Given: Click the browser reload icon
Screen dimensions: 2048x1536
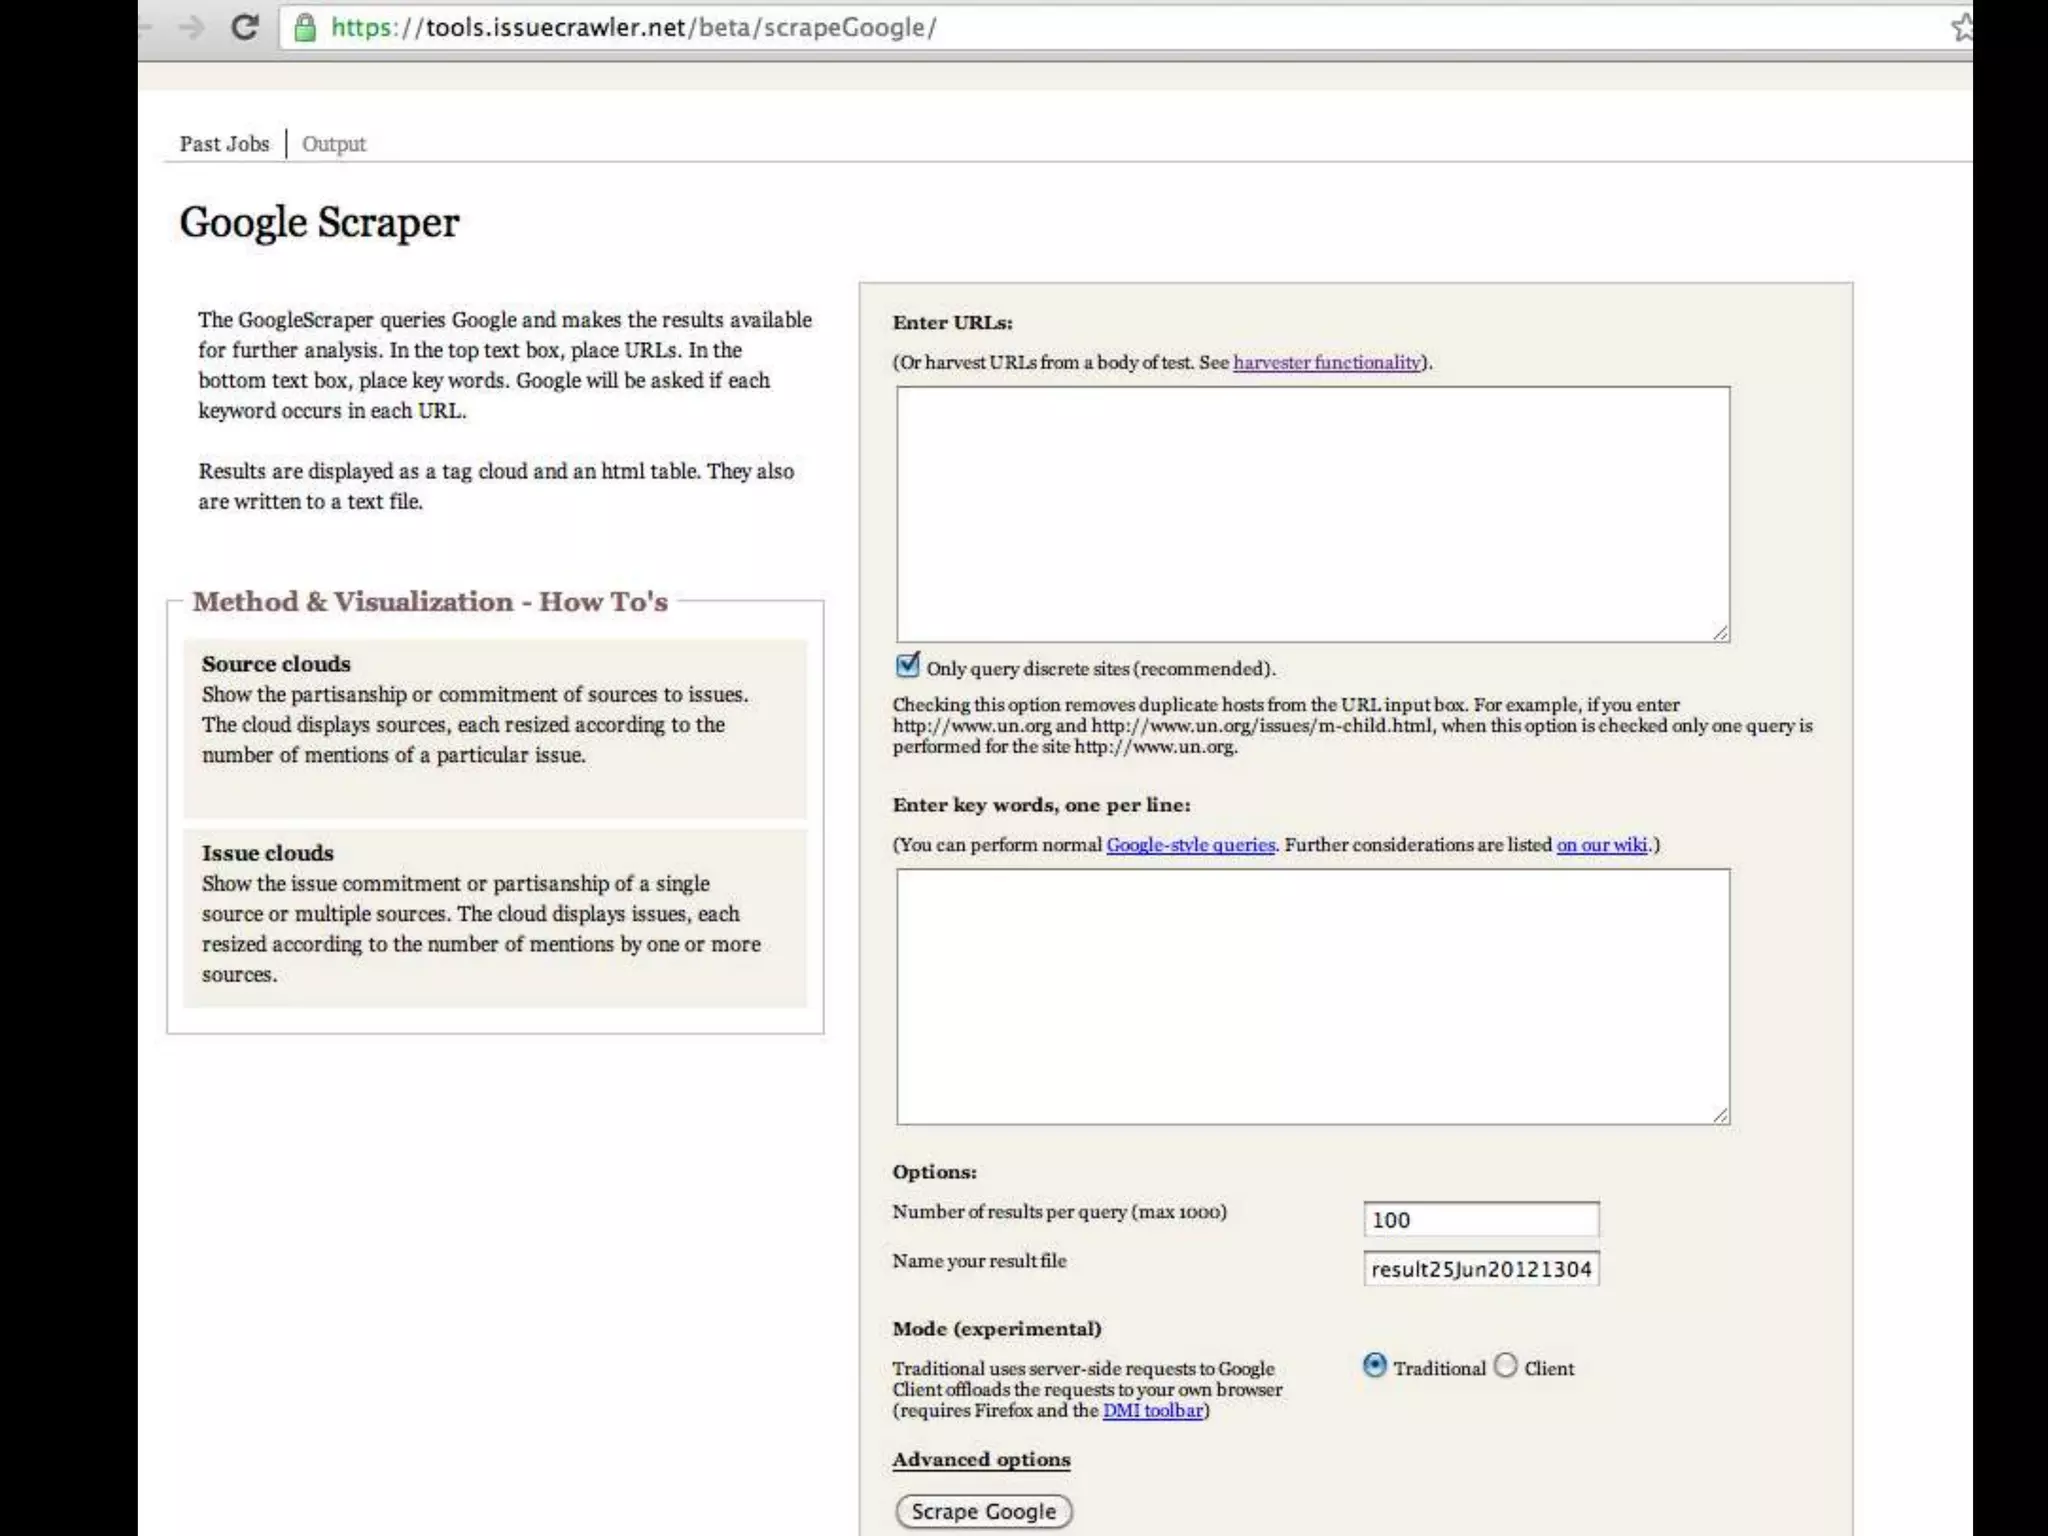Looking at the screenshot, I should (x=245, y=27).
